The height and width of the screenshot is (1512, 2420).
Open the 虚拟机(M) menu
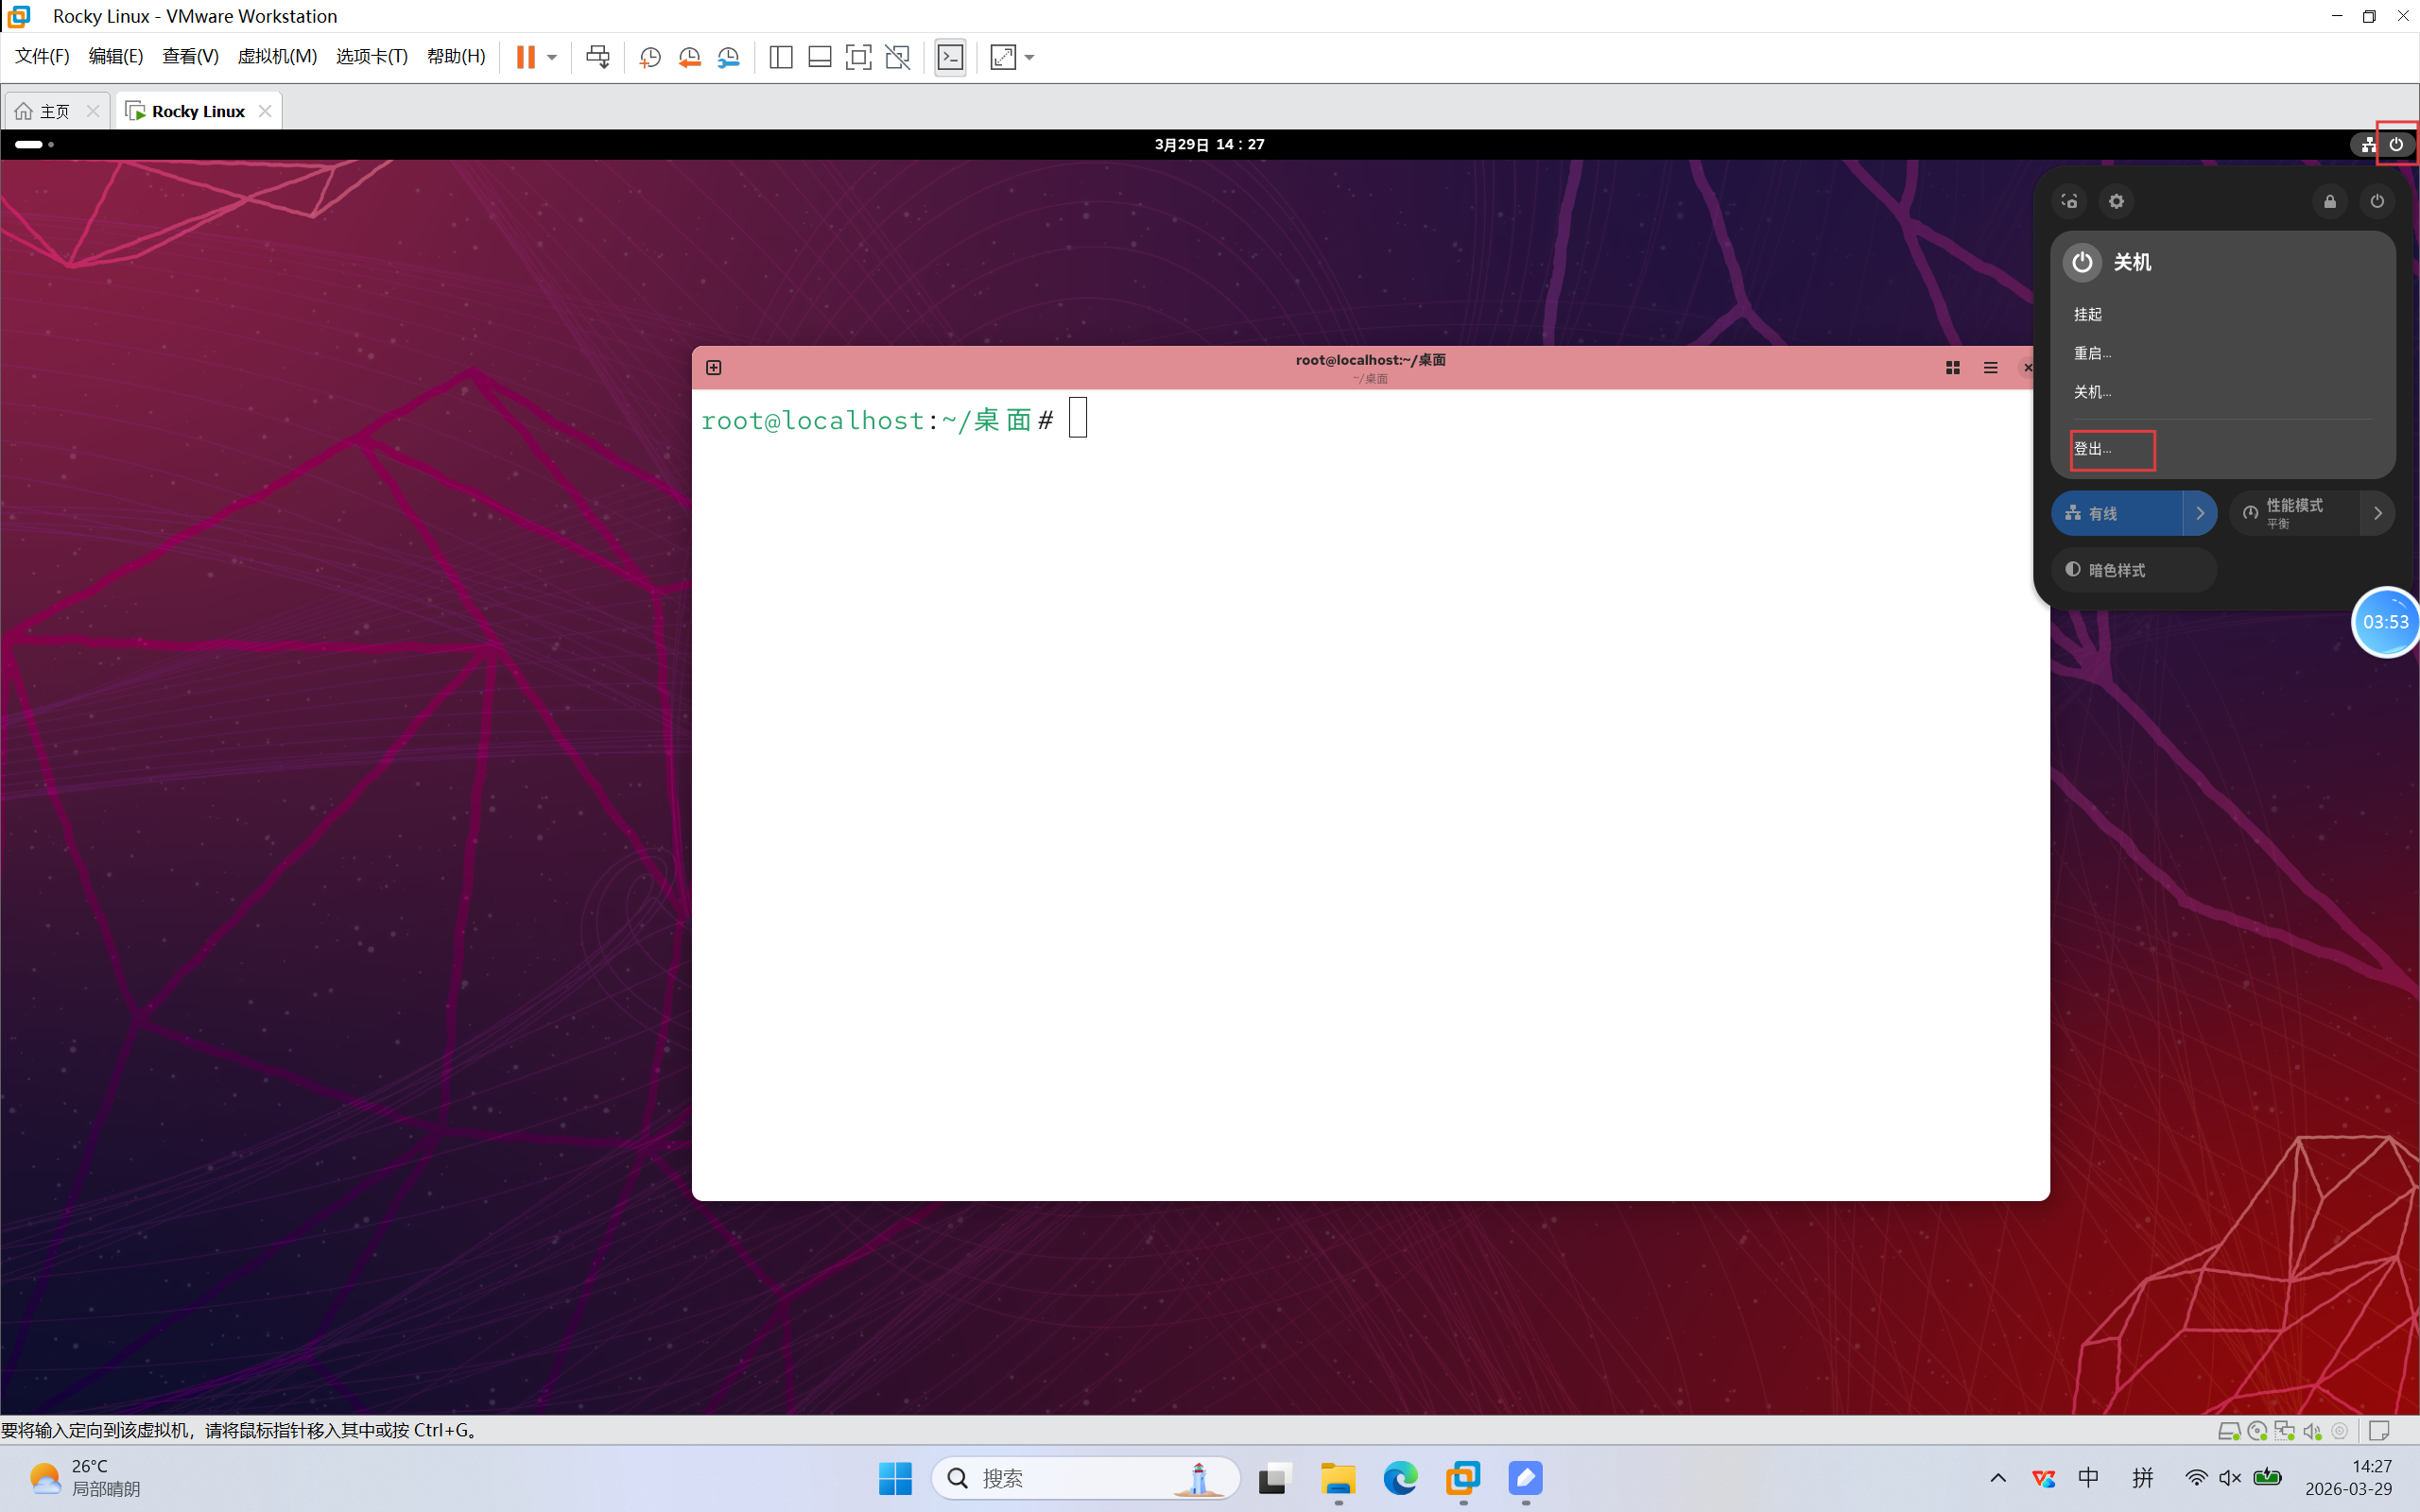tap(277, 56)
